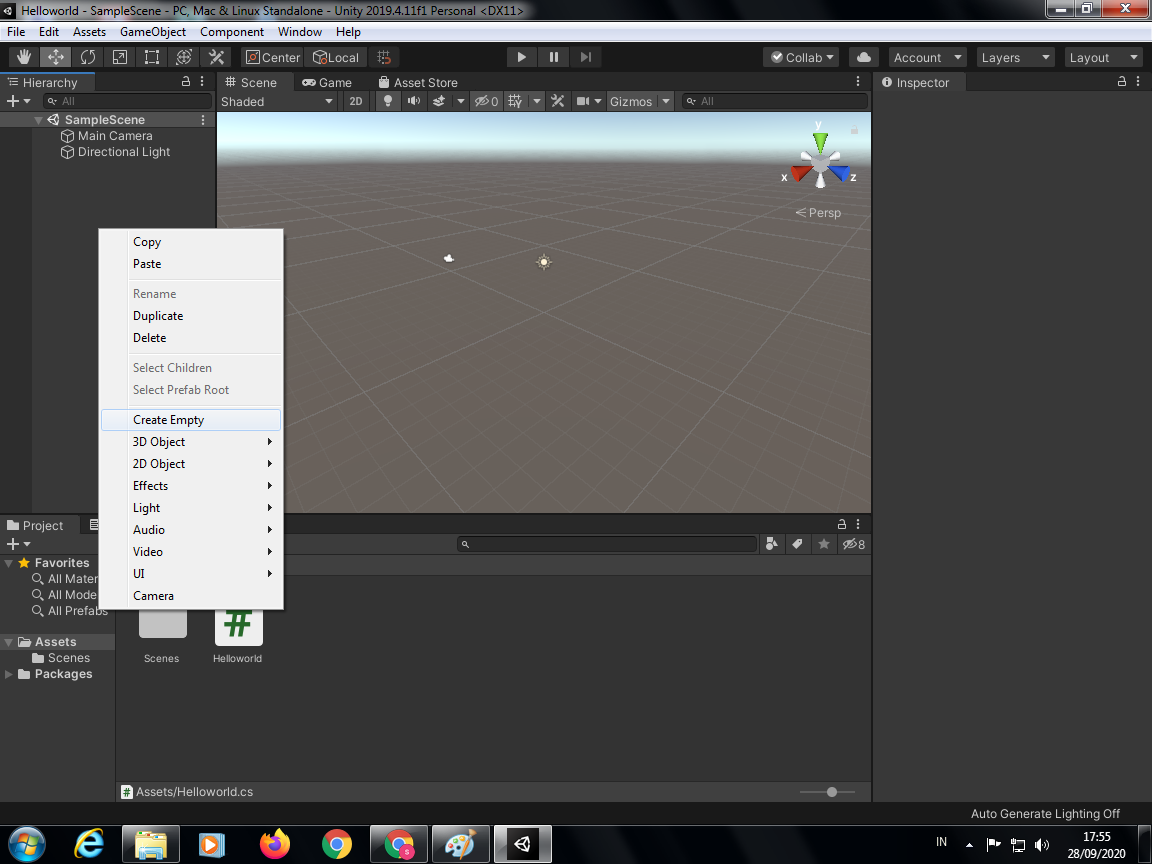Image resolution: width=1152 pixels, height=864 pixels.
Task: Open Search by Label icon in Project
Action: point(797,544)
